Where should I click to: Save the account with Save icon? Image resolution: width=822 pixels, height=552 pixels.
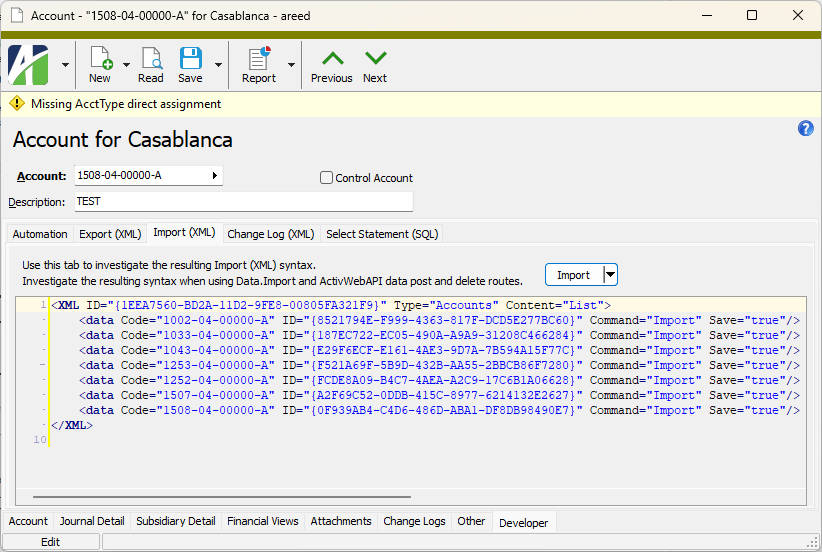[190, 64]
